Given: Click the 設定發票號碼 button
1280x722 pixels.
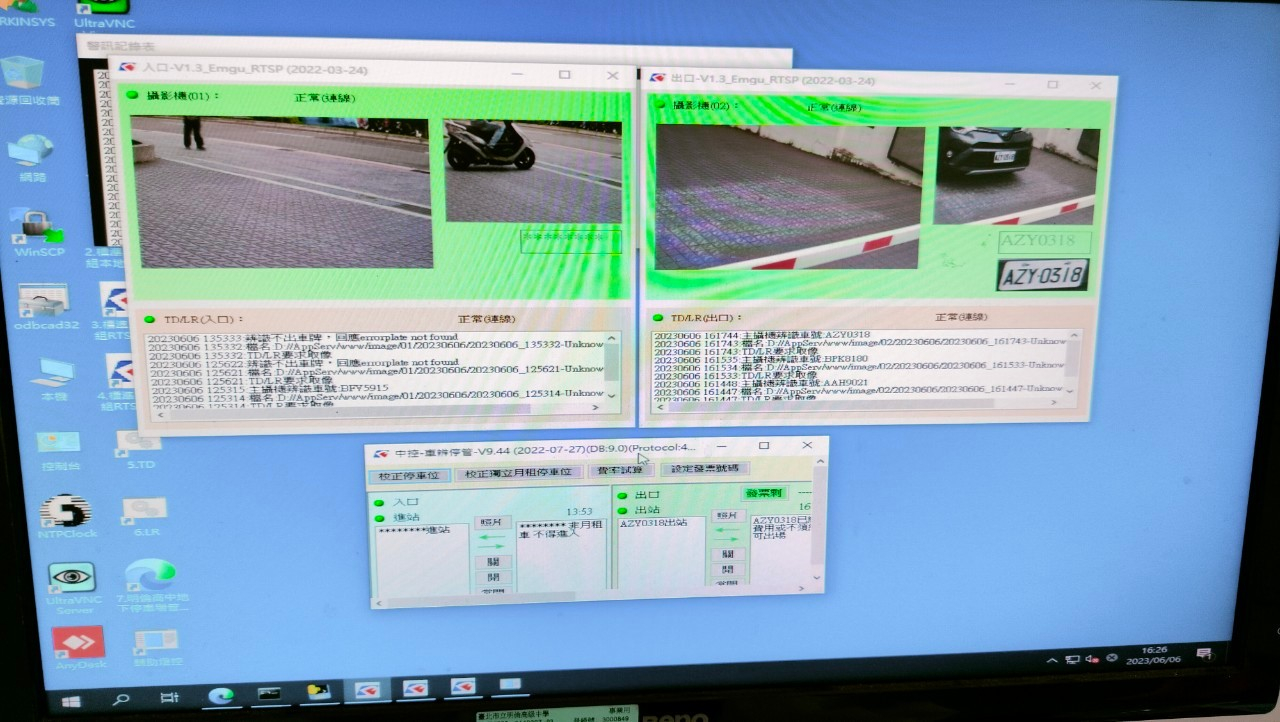Looking at the screenshot, I should (705, 468).
